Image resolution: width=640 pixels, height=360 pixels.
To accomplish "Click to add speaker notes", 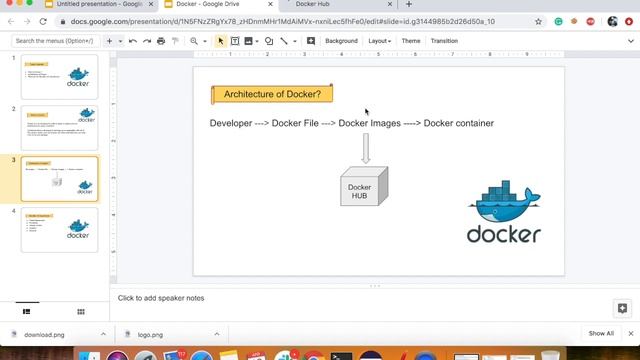I will (161, 298).
